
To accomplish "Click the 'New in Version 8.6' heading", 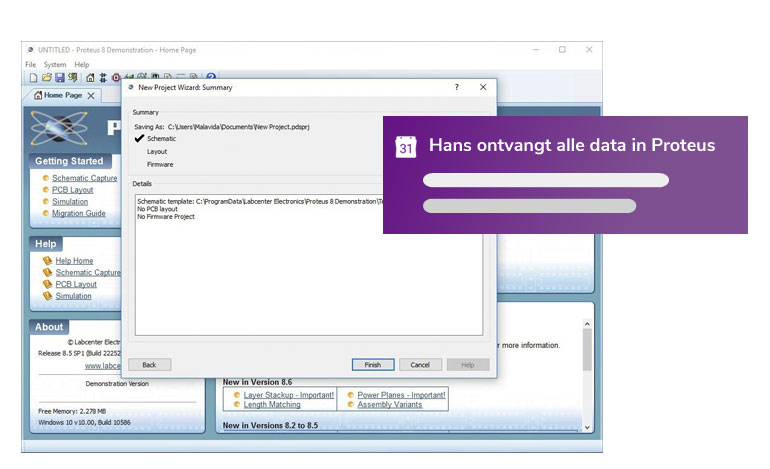I will pos(257,382).
